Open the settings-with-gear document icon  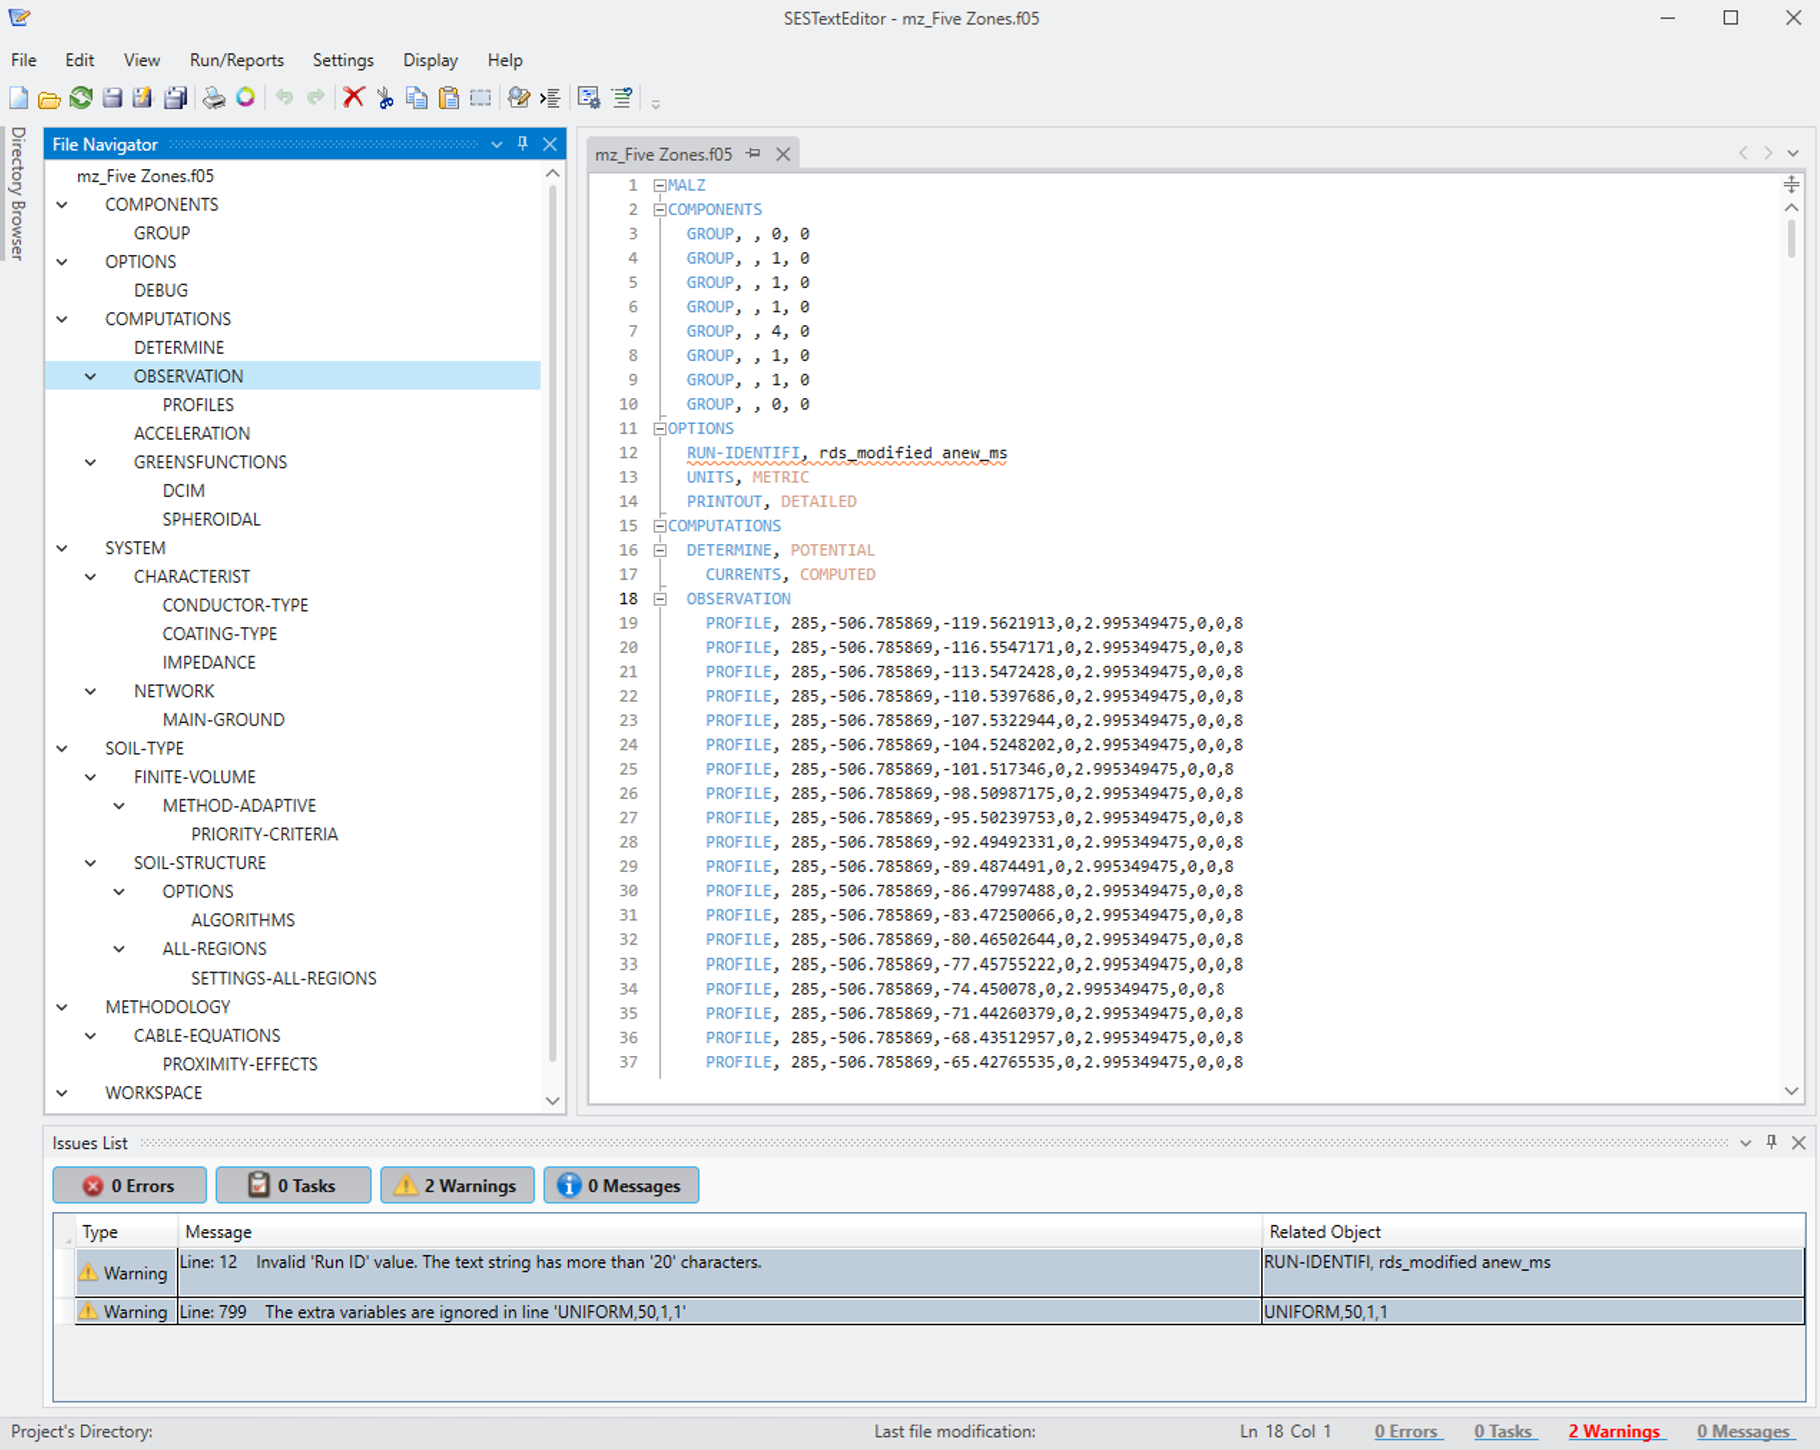[x=589, y=98]
